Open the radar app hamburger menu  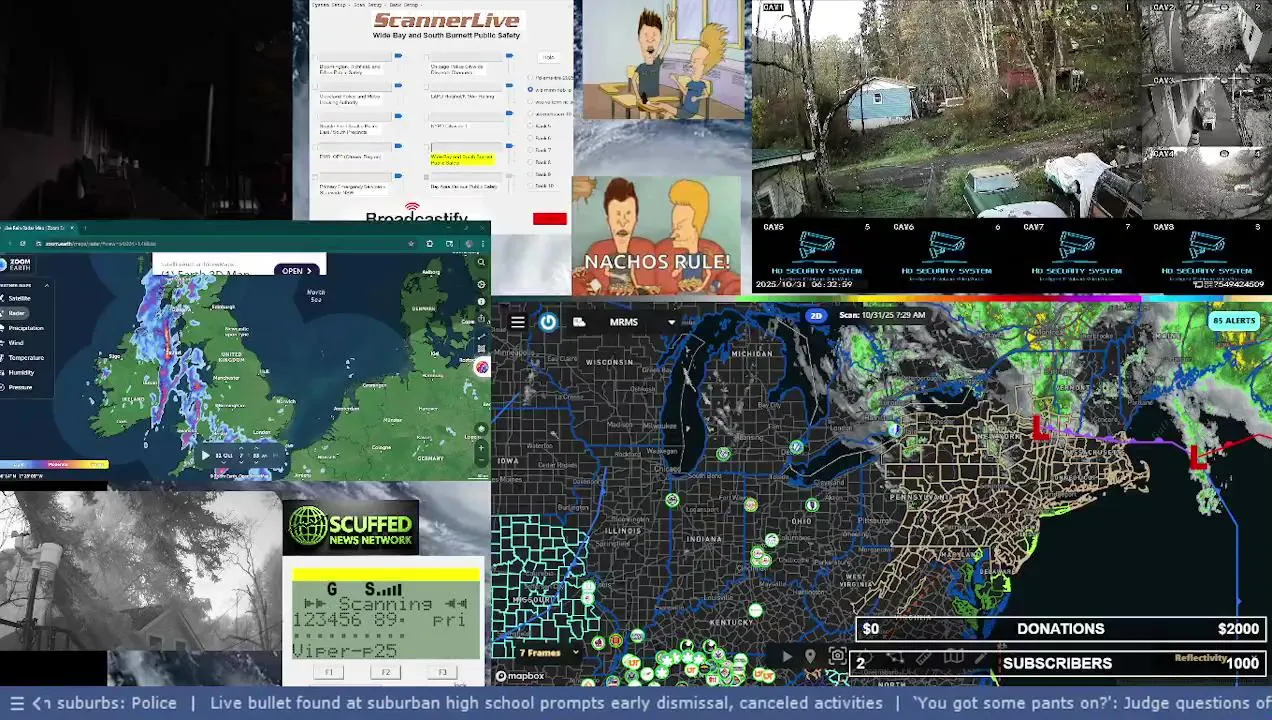click(517, 322)
